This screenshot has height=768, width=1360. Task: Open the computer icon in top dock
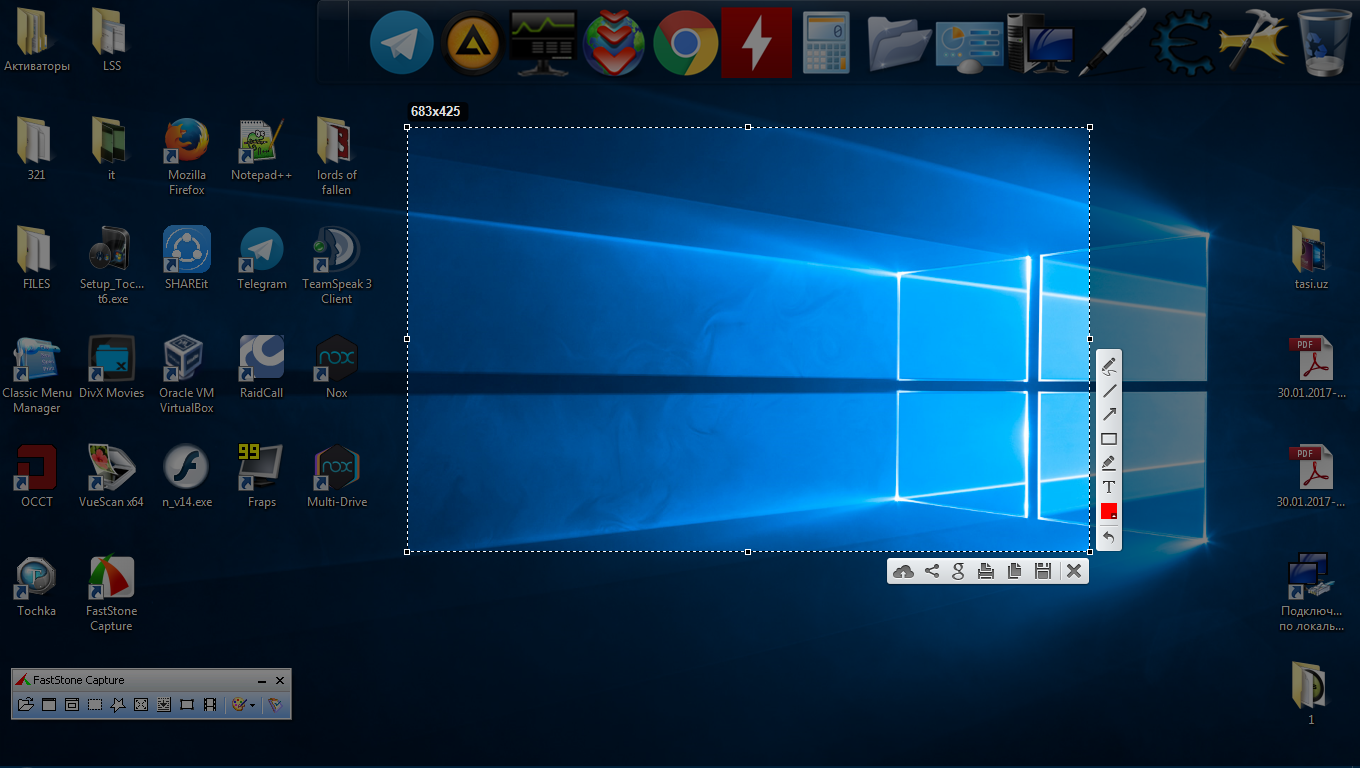[1040, 43]
